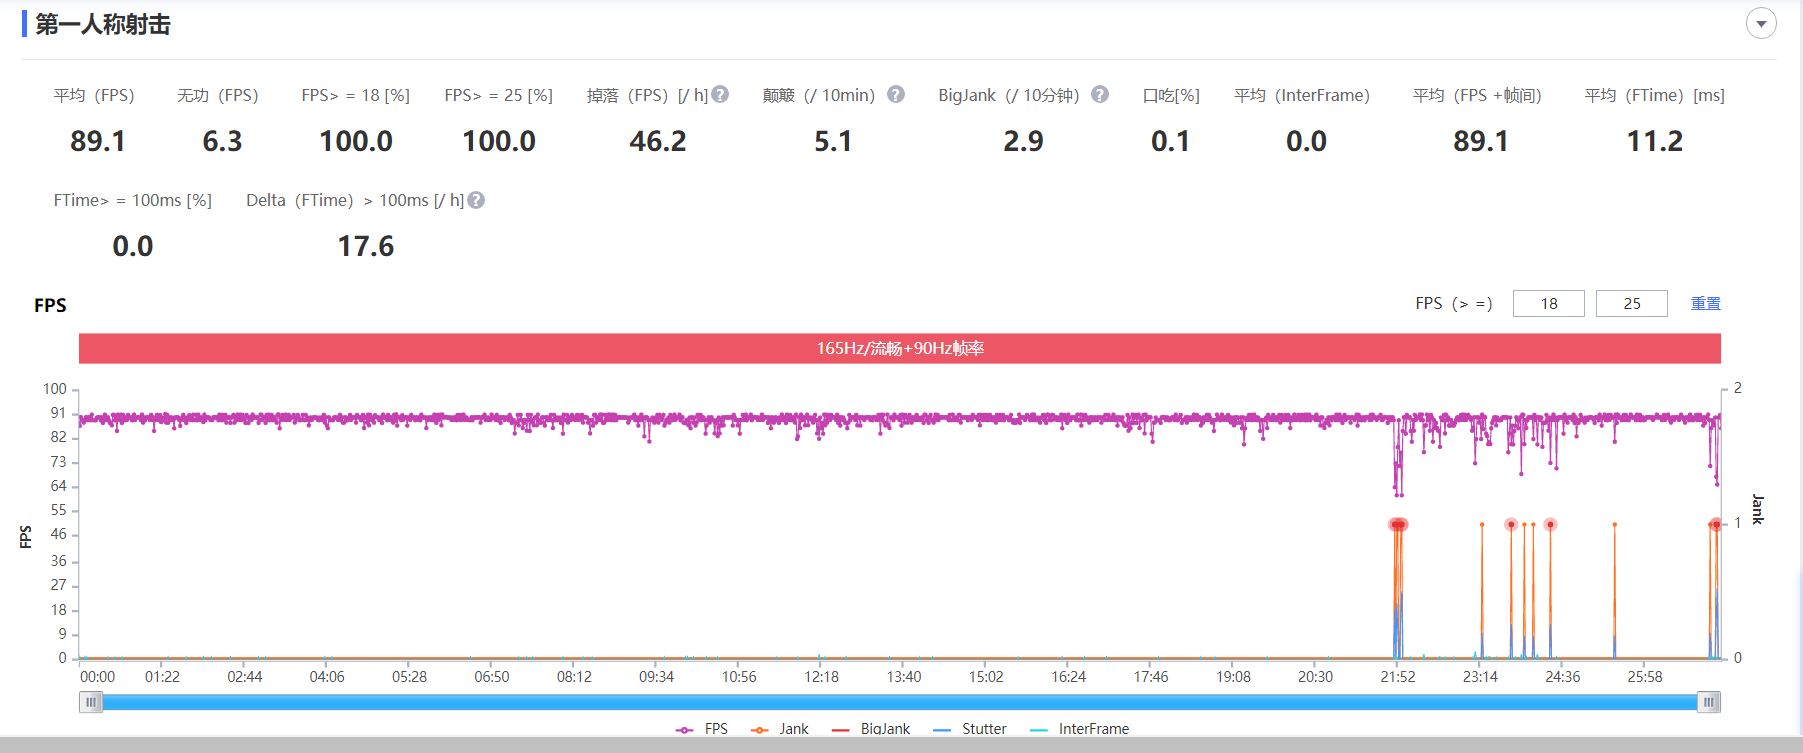Click the 平均 (FTime) value 11.2
This screenshot has width=1803, height=753.
[x=1655, y=141]
